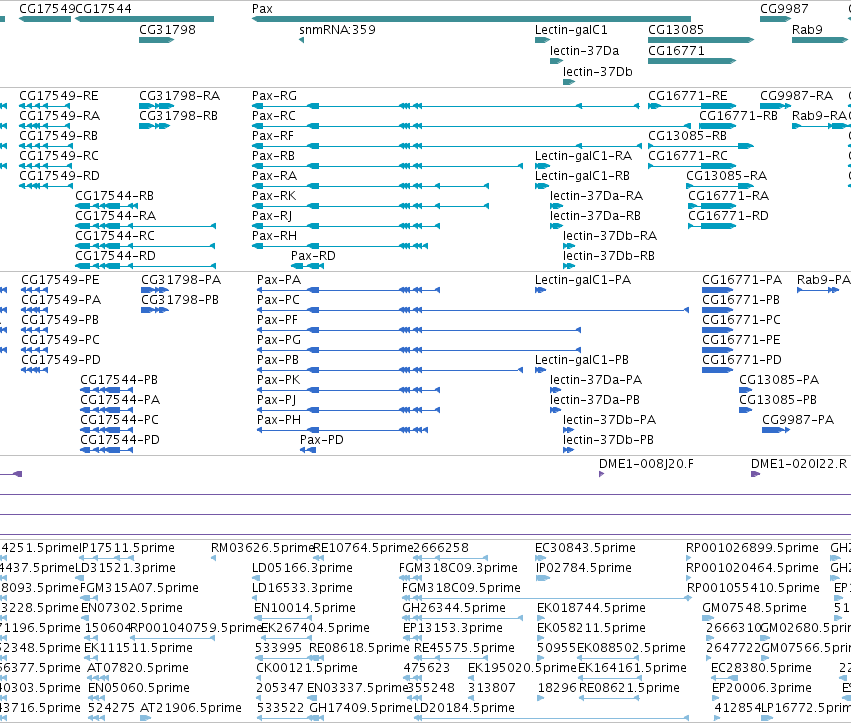Click protein Rab9-PA
The image size is (851, 723).
(818, 290)
